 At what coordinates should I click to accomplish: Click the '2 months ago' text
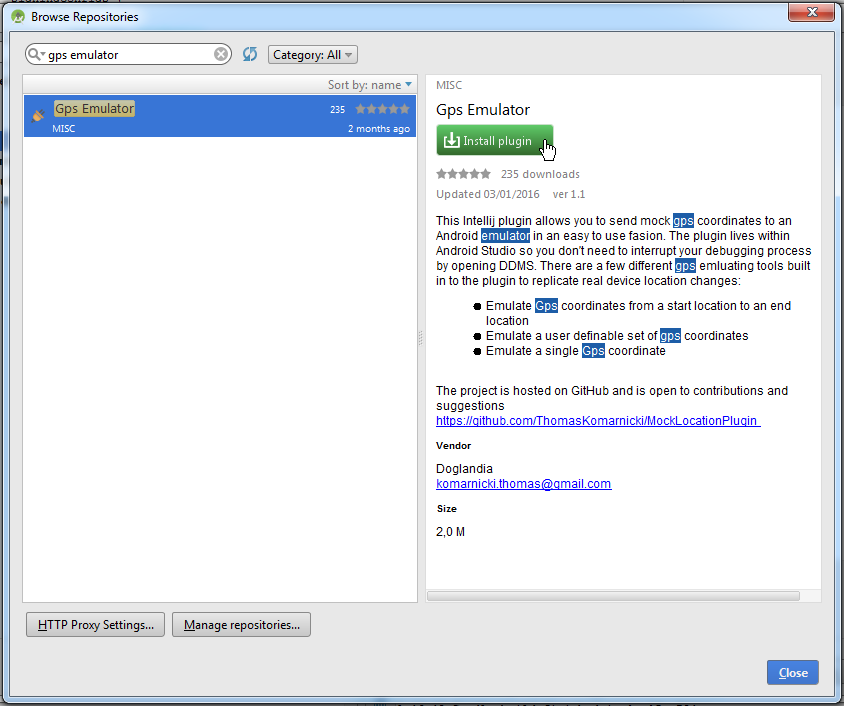click(378, 129)
